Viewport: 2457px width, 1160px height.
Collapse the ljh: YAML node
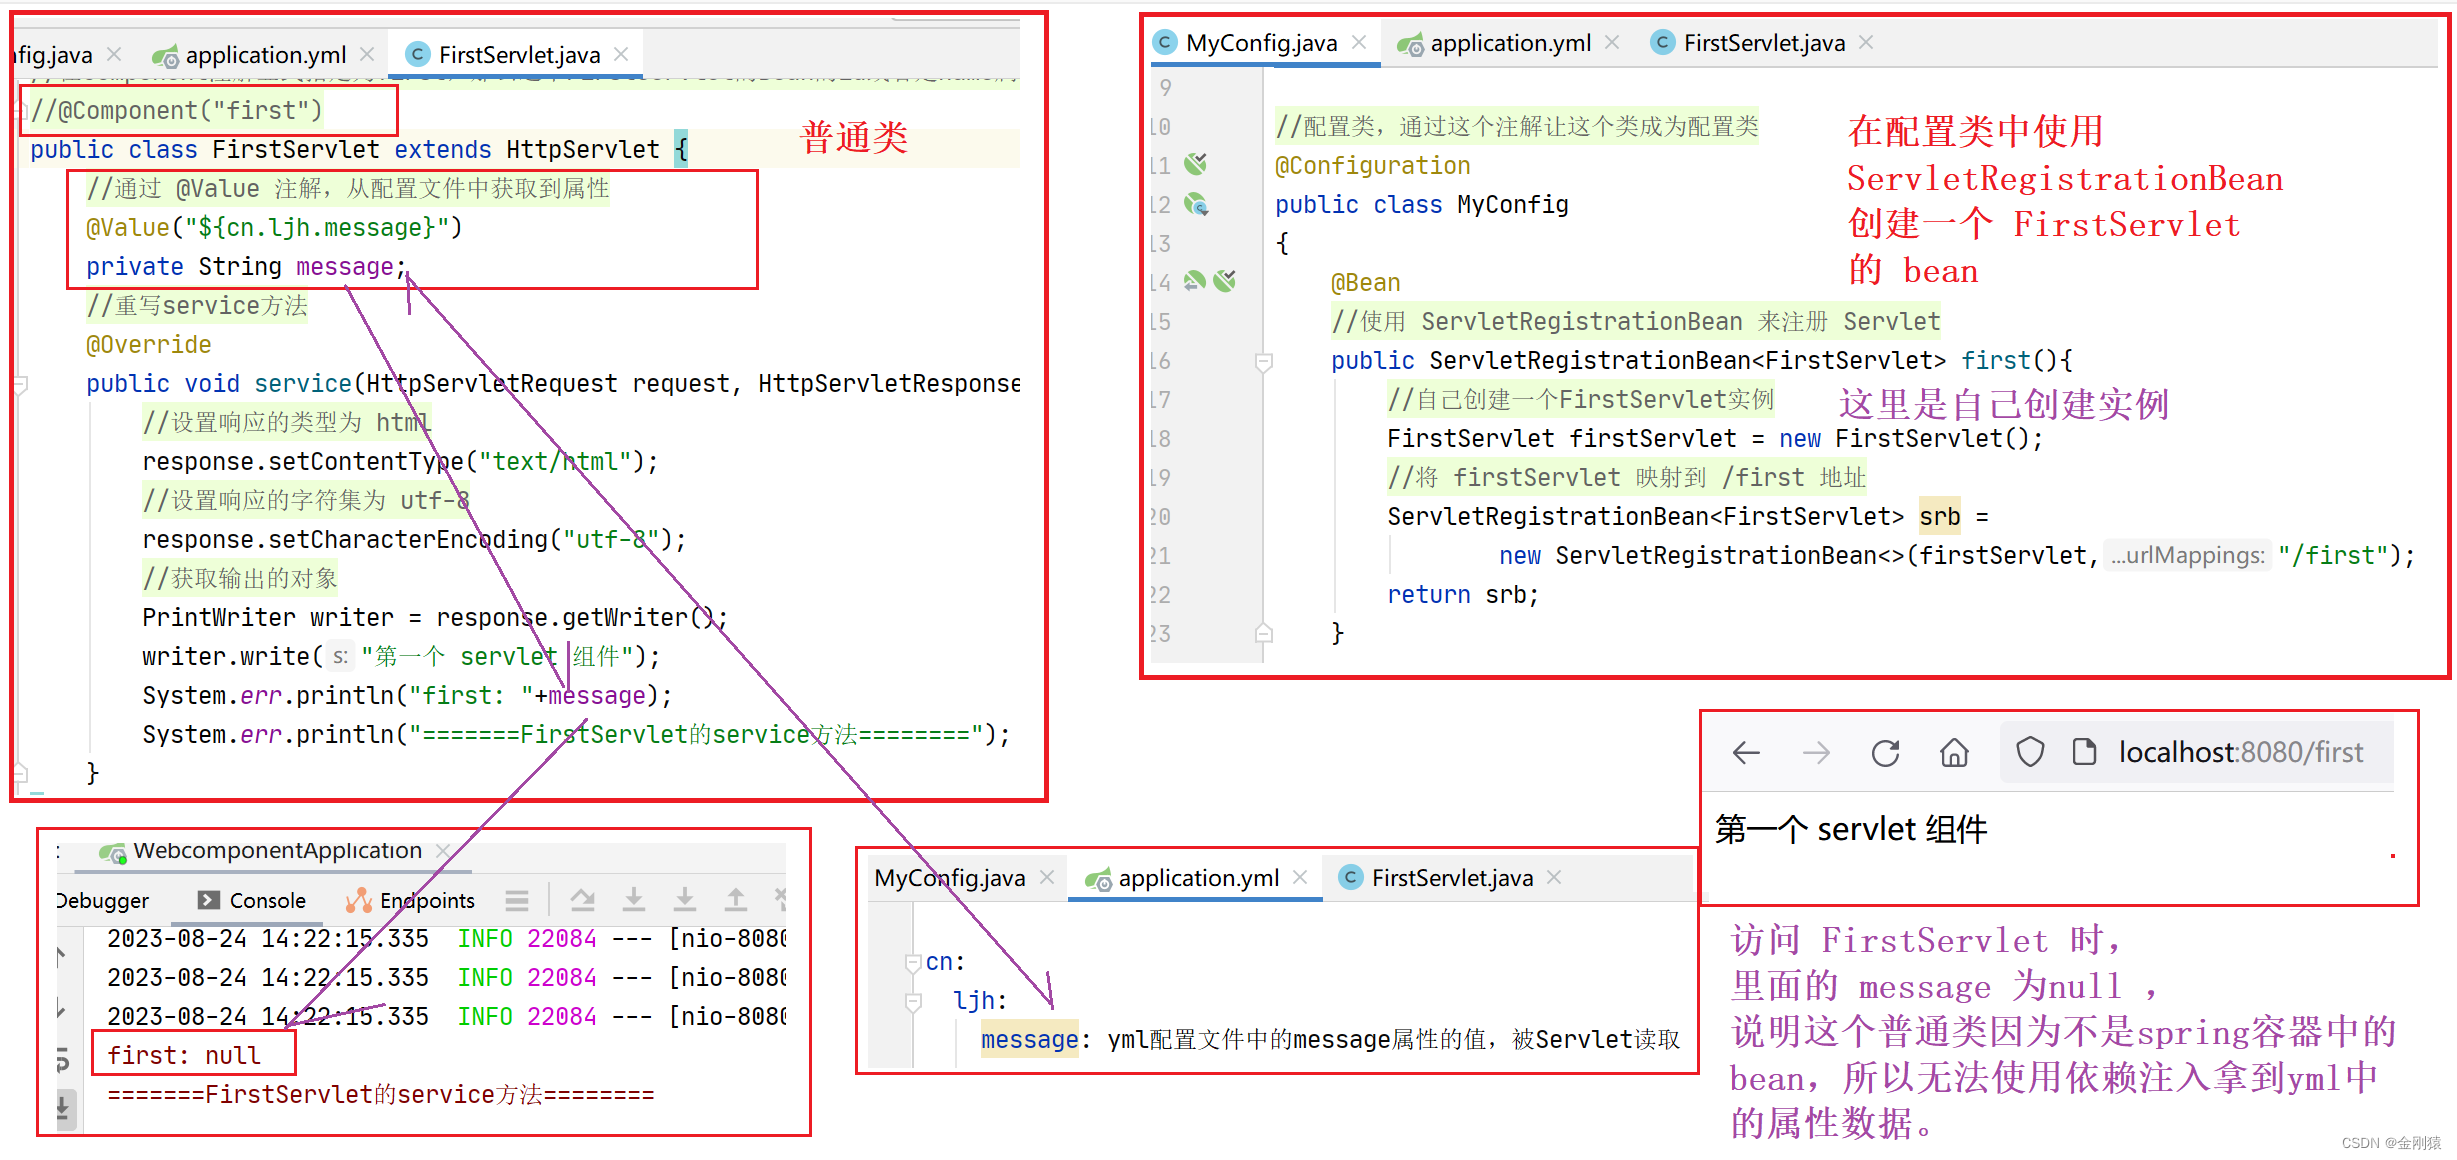tap(913, 1001)
